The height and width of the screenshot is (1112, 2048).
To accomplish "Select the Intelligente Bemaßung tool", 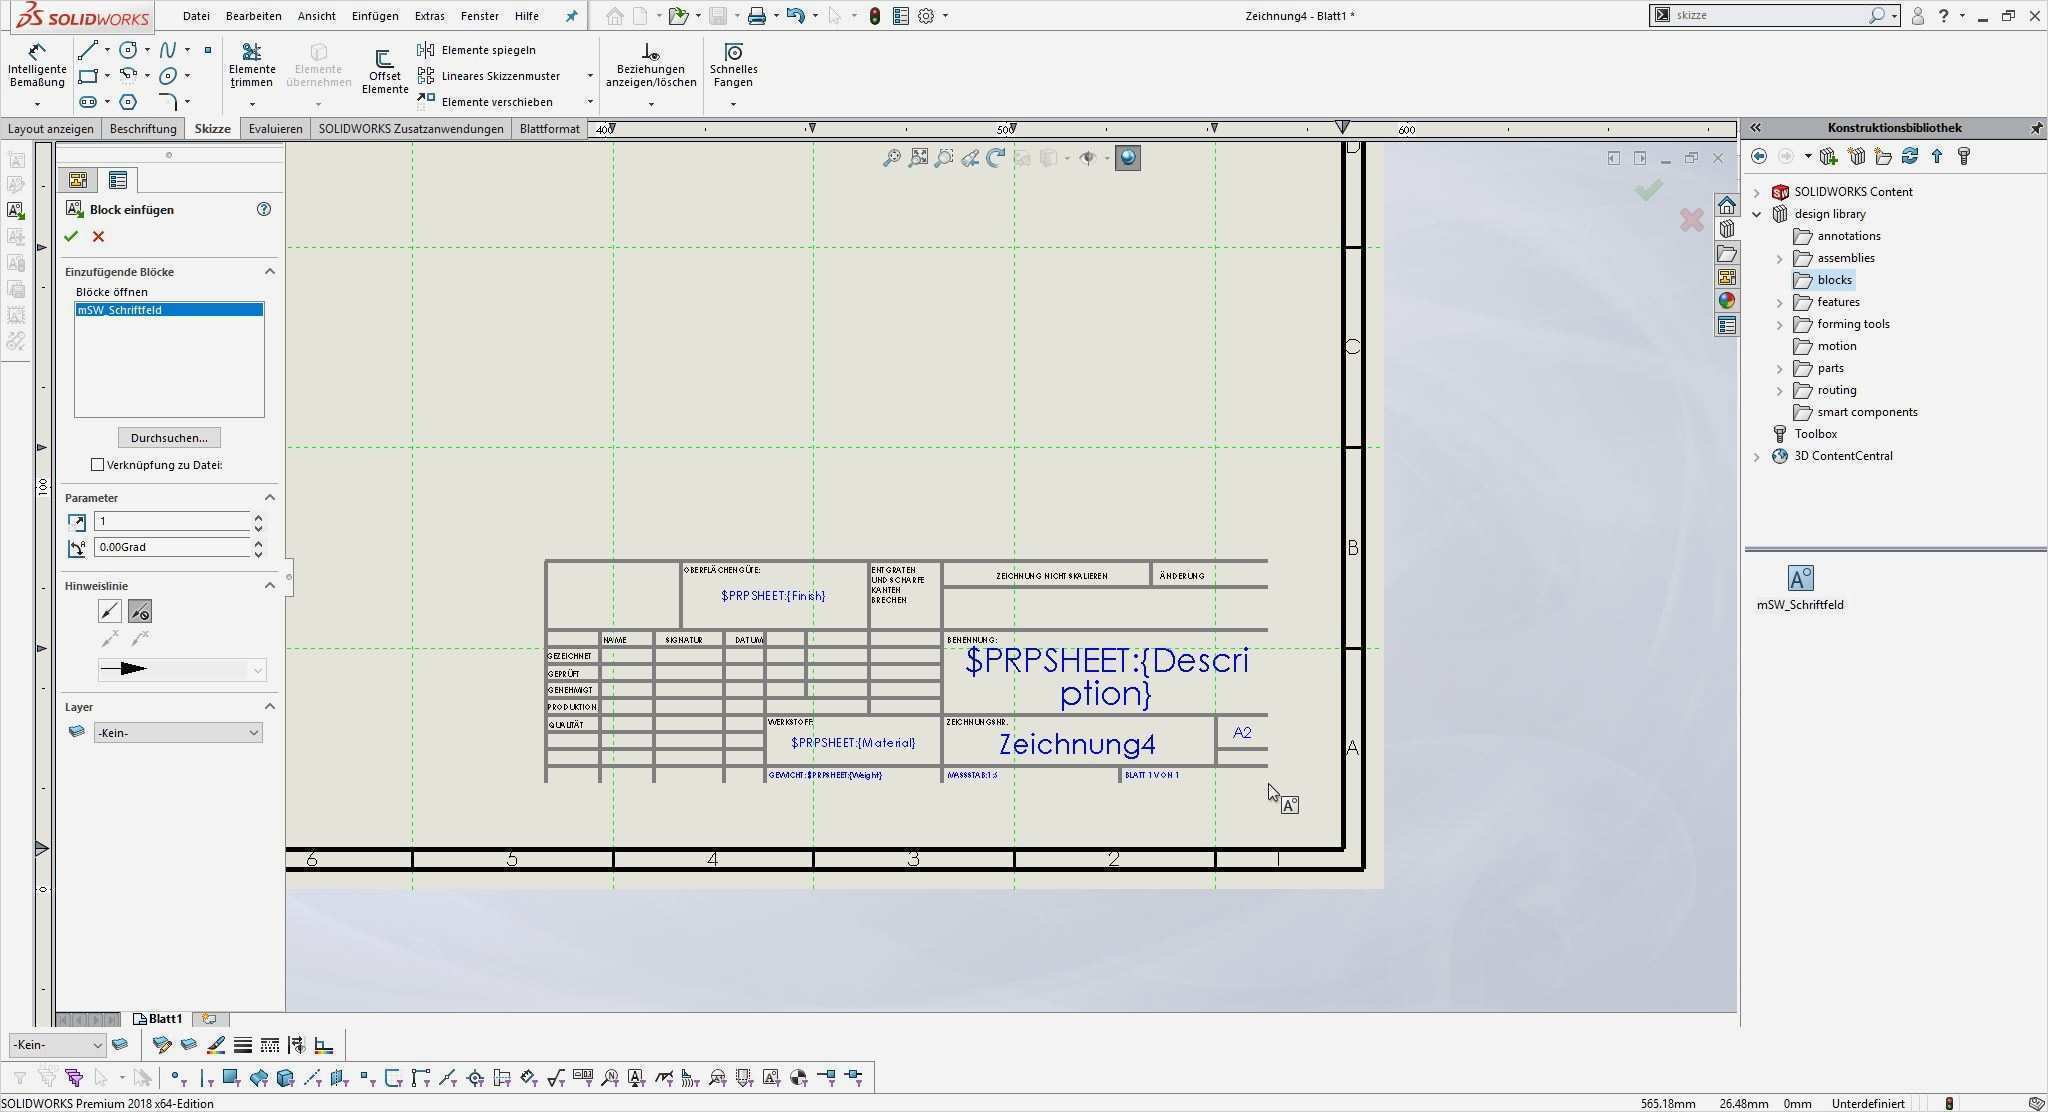I will coord(37,66).
